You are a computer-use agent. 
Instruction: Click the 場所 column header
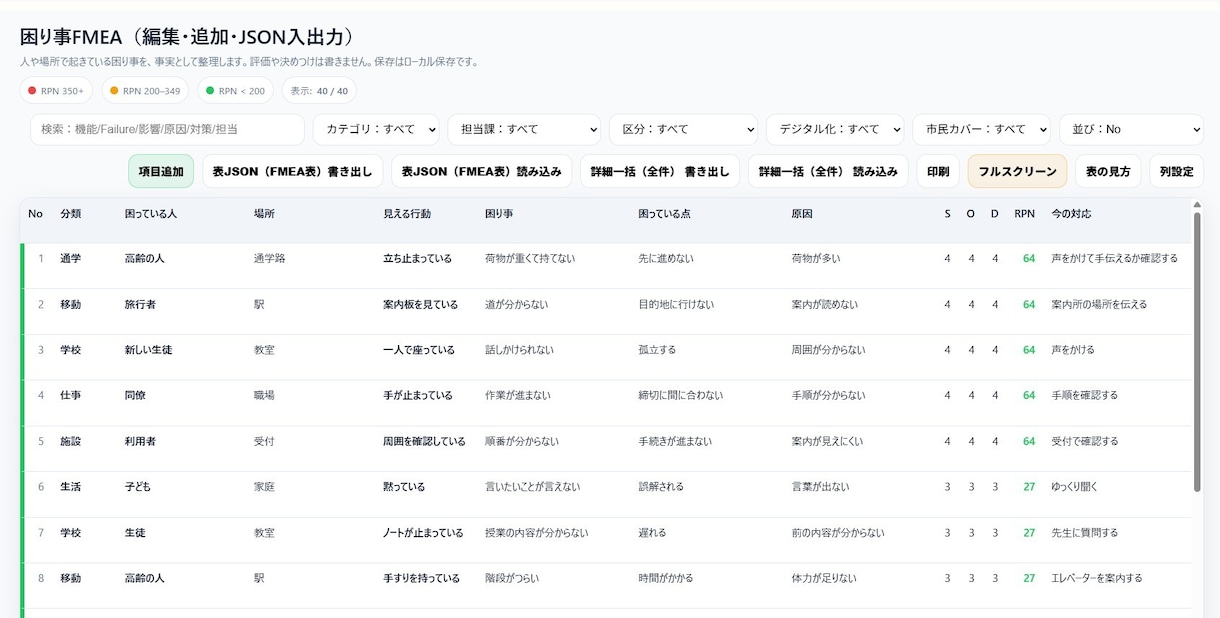coord(265,214)
